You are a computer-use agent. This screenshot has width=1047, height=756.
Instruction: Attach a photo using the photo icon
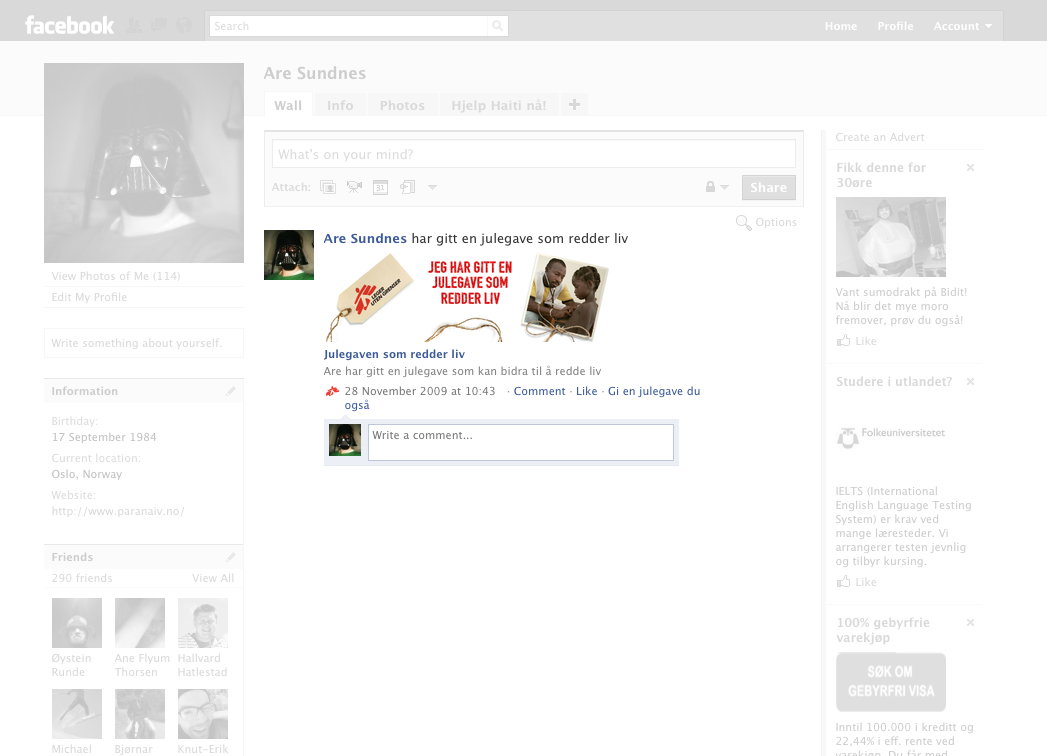328,187
